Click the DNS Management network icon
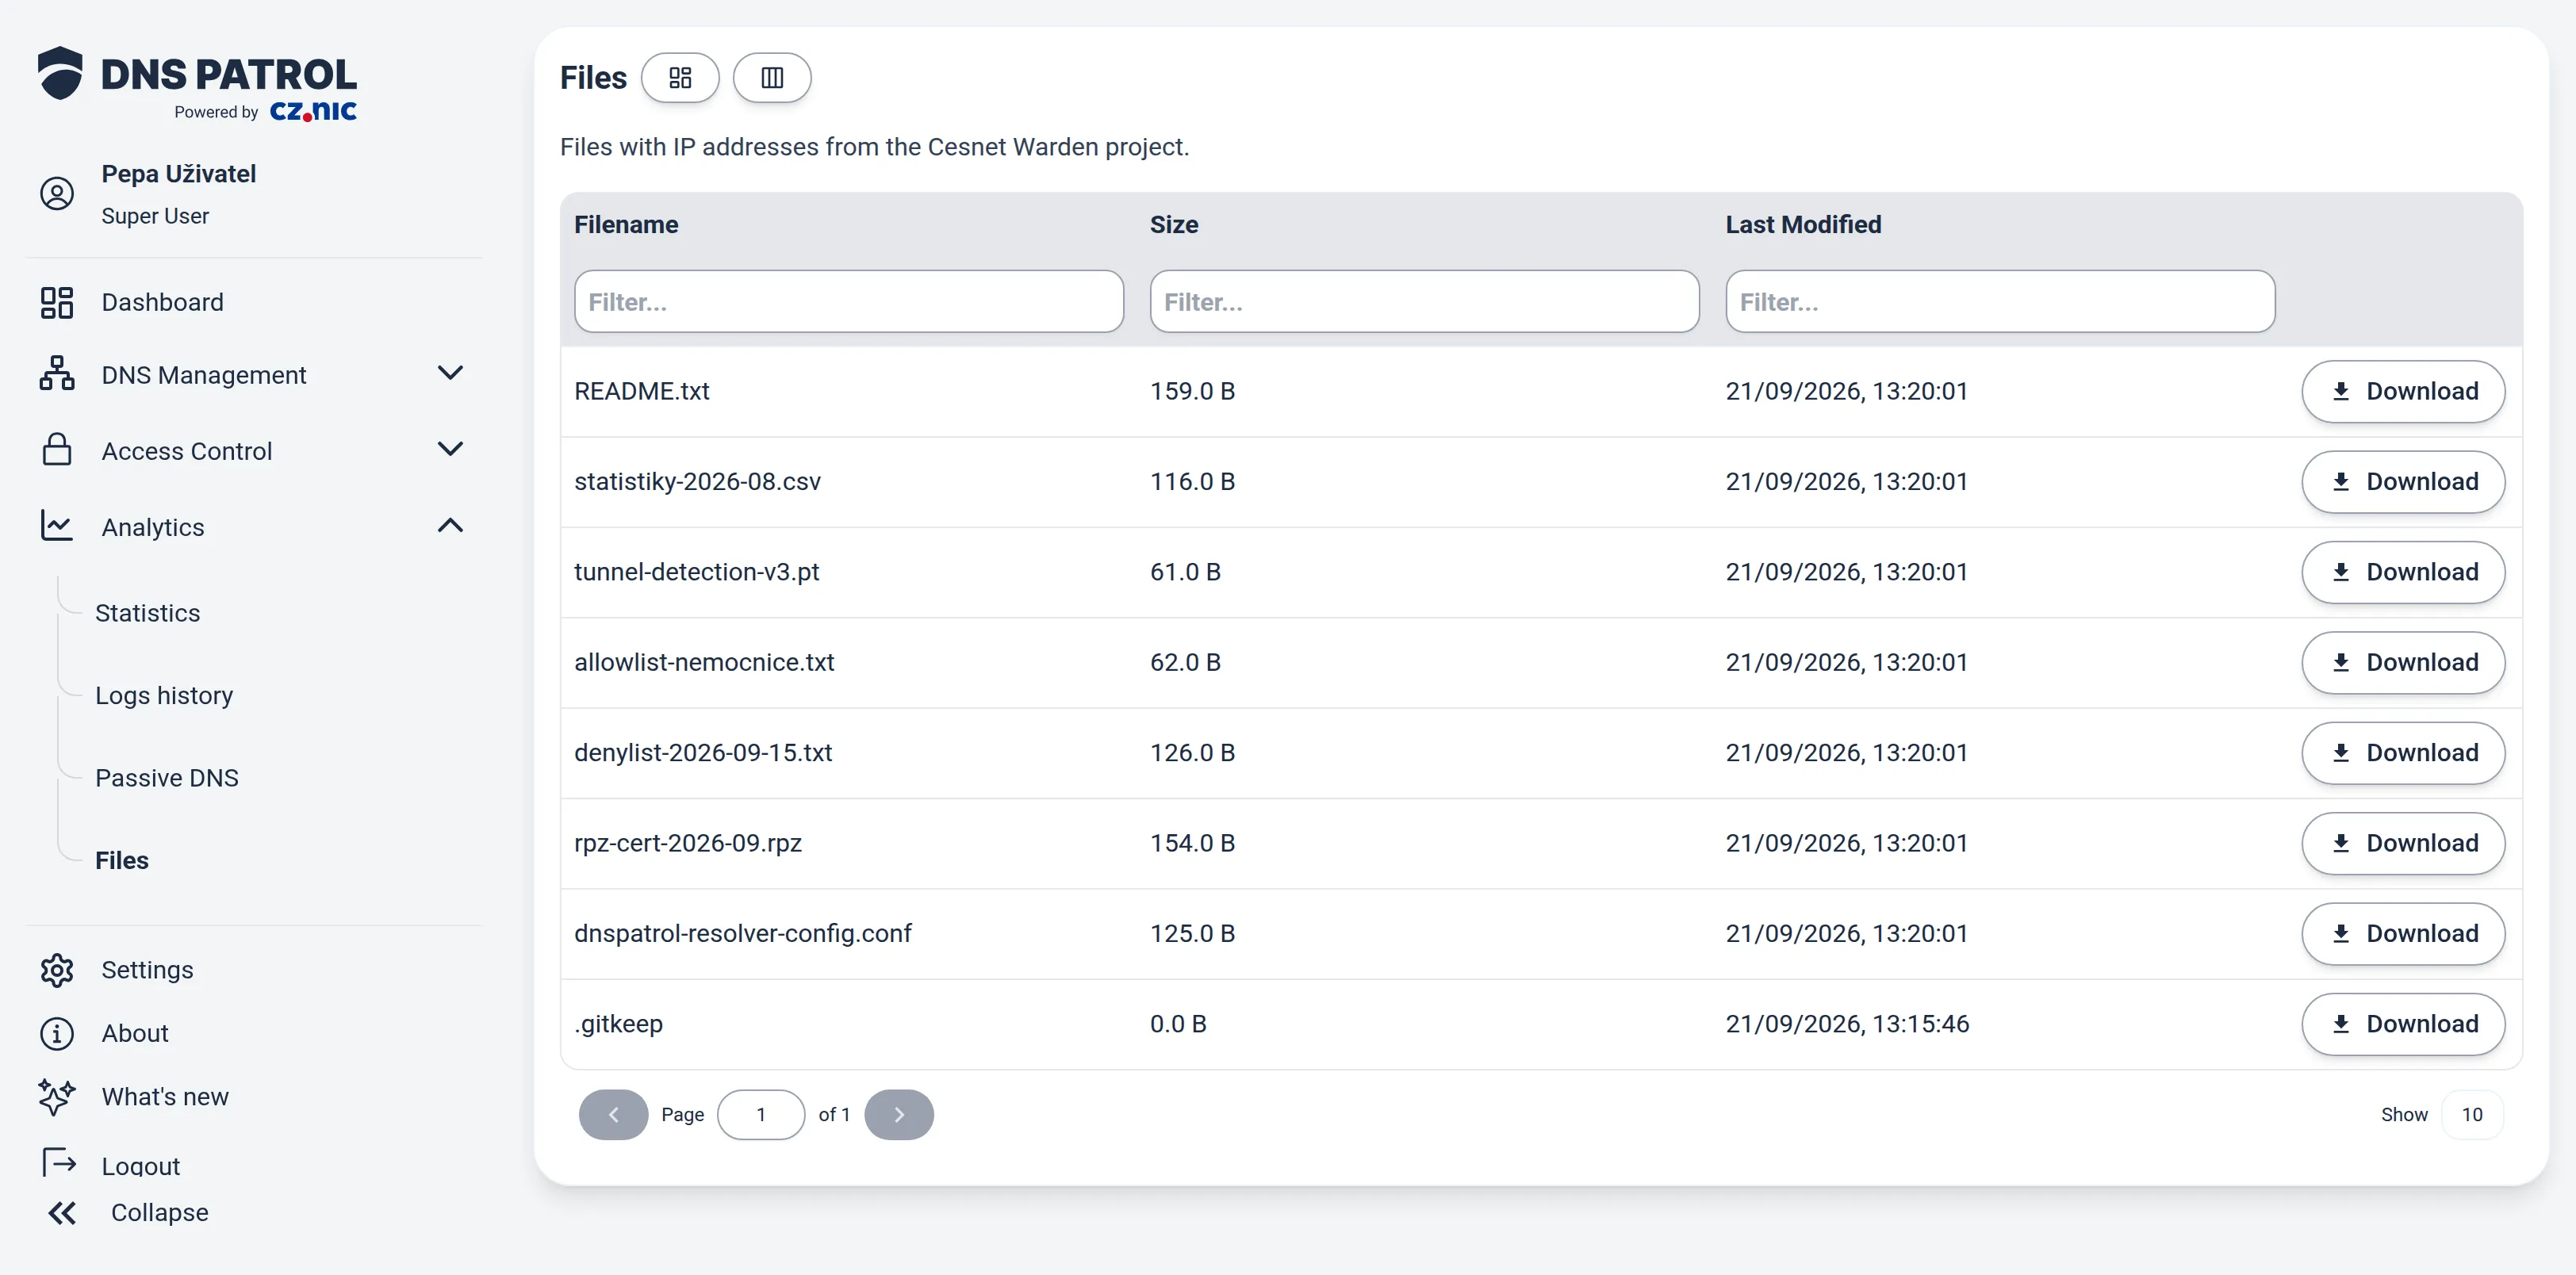2576x1275 pixels. coord(57,374)
